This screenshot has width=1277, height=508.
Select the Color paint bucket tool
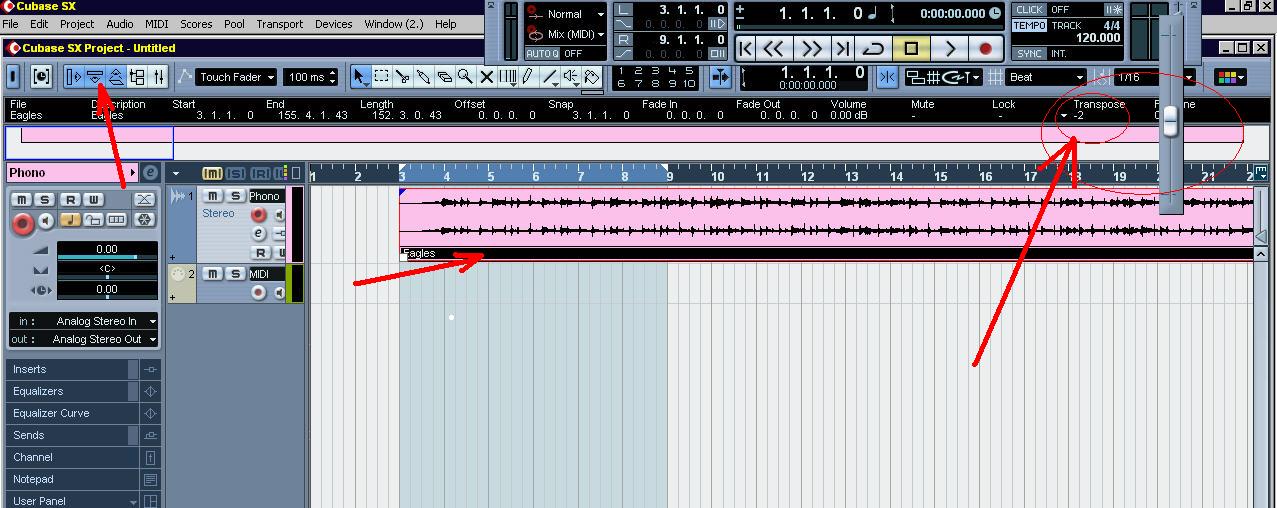tap(592, 77)
